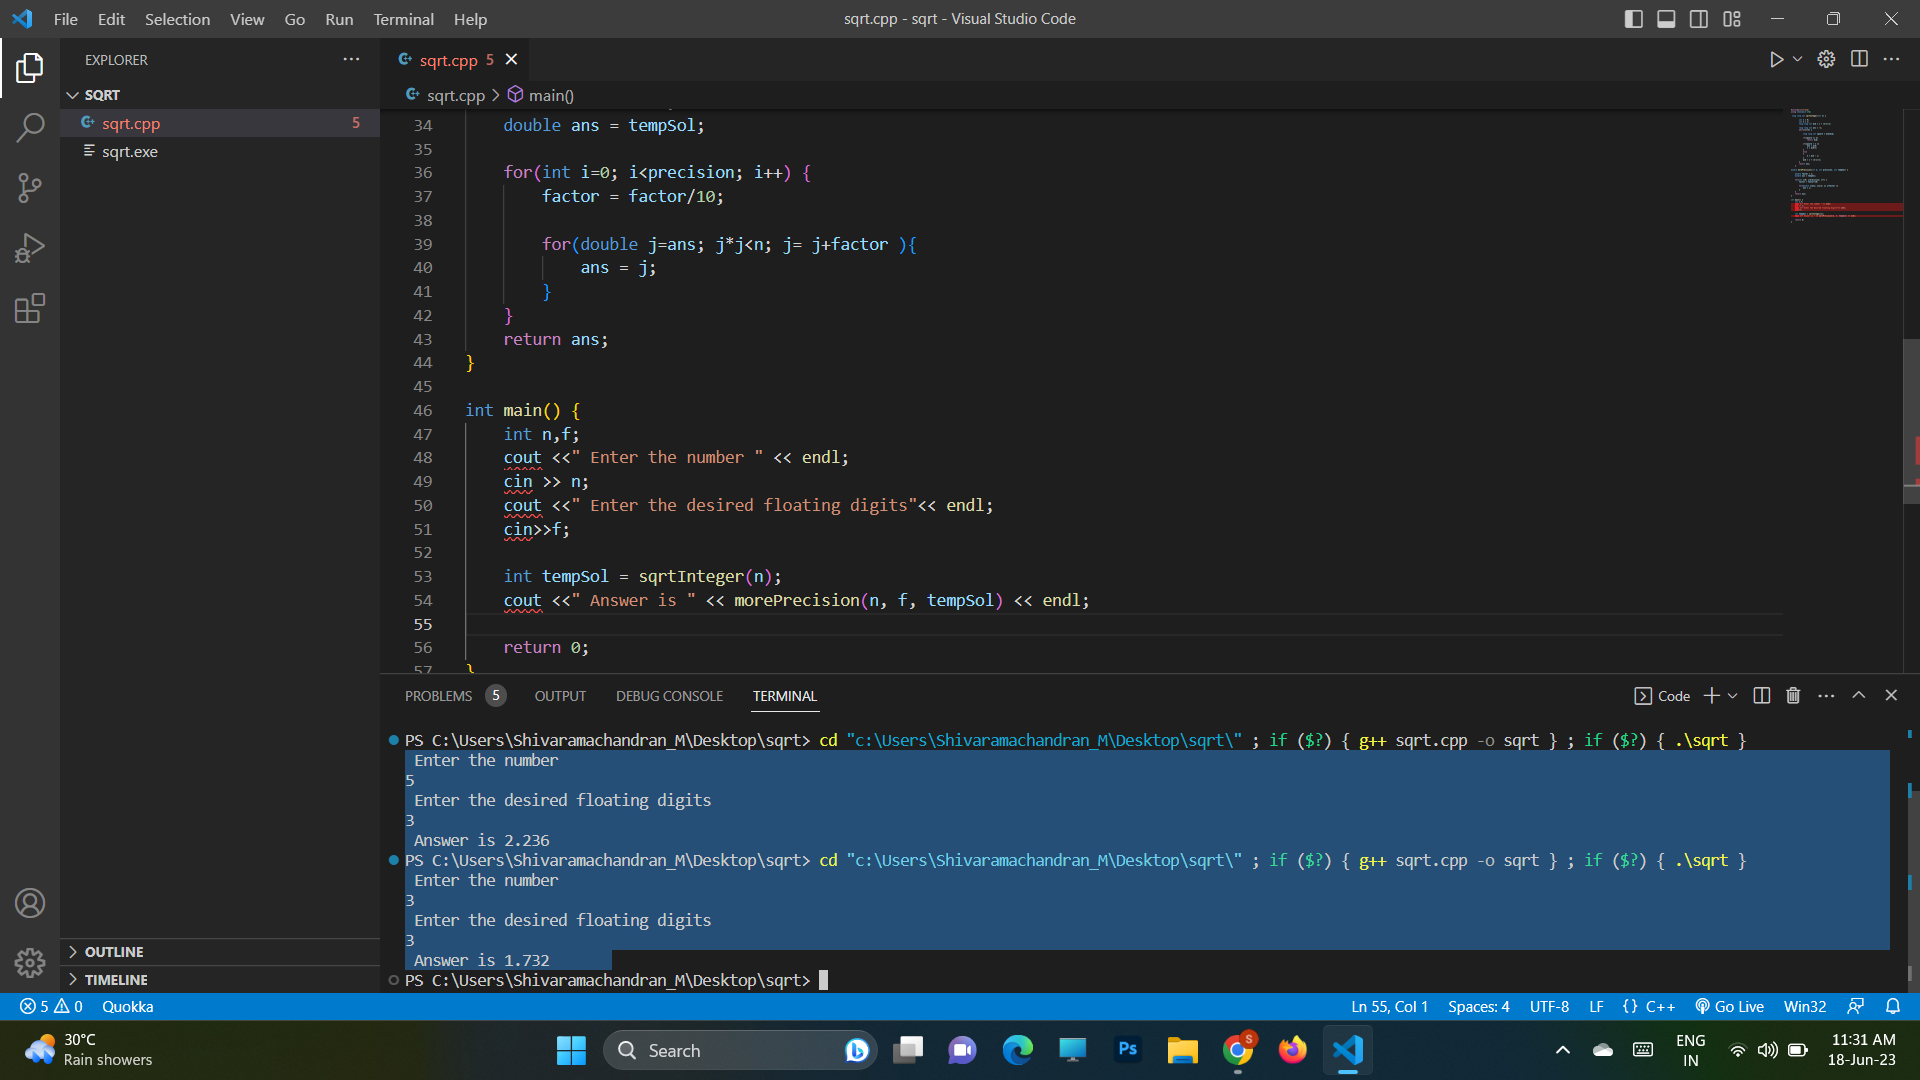The height and width of the screenshot is (1080, 1920).
Task: Open the new terminal launch profile dropdown
Action: (1733, 696)
